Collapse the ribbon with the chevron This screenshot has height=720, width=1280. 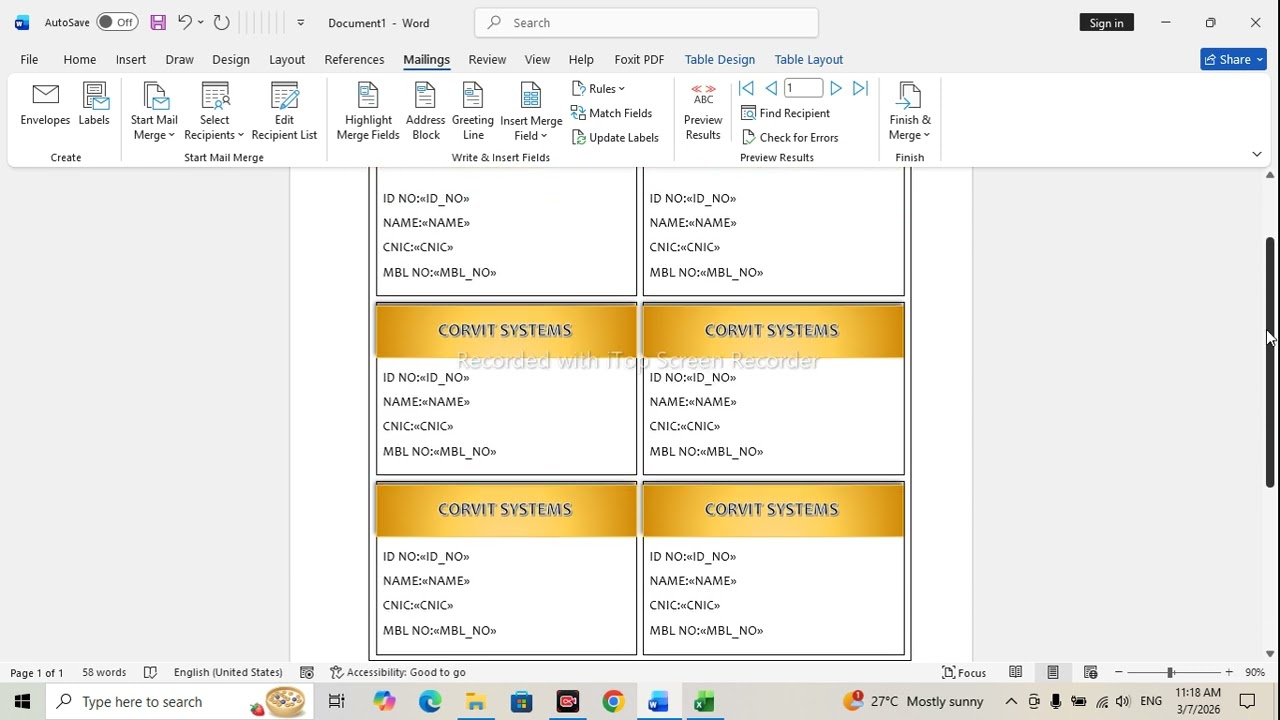pyautogui.click(x=1257, y=154)
